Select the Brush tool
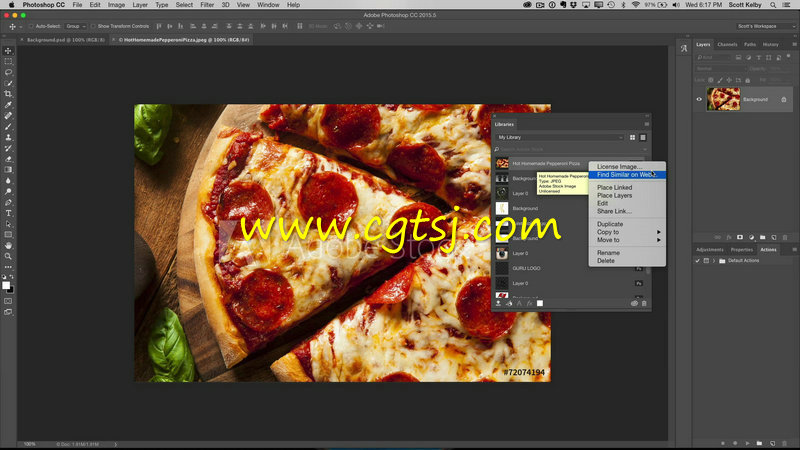Image resolution: width=800 pixels, height=450 pixels. [x=8, y=127]
